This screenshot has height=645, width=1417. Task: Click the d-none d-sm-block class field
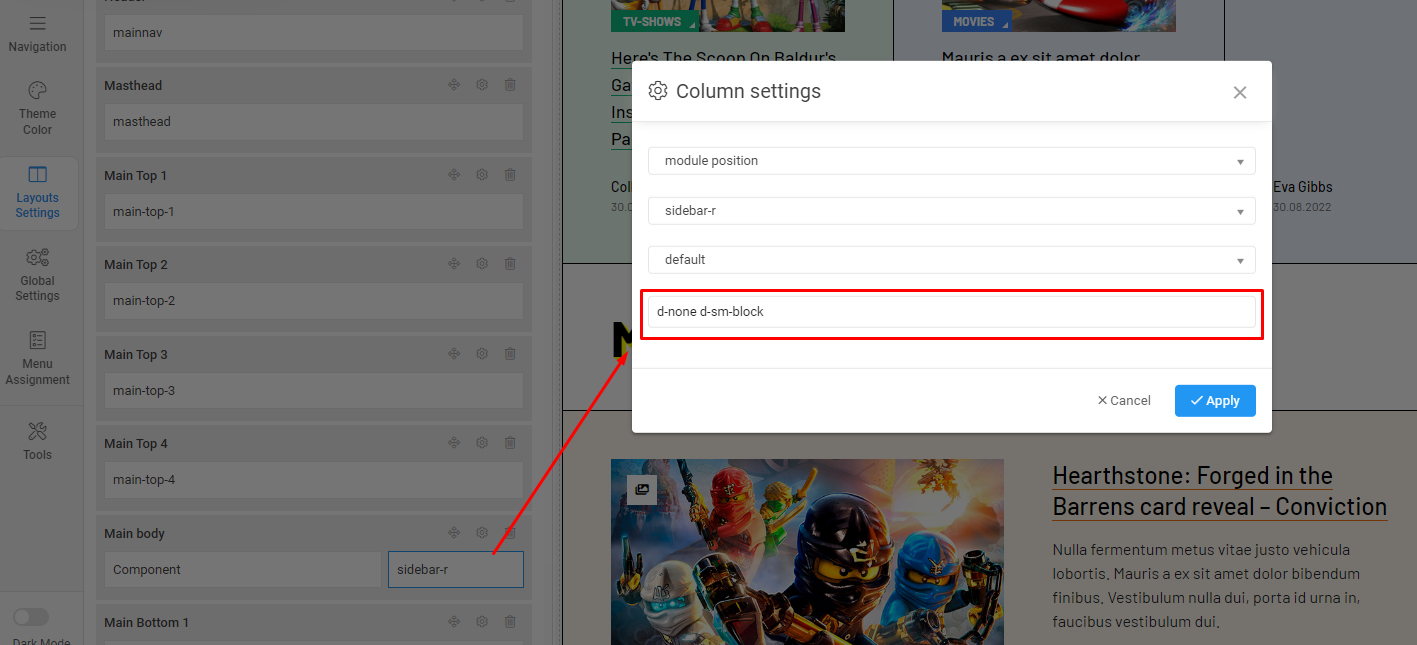pyautogui.click(x=951, y=312)
